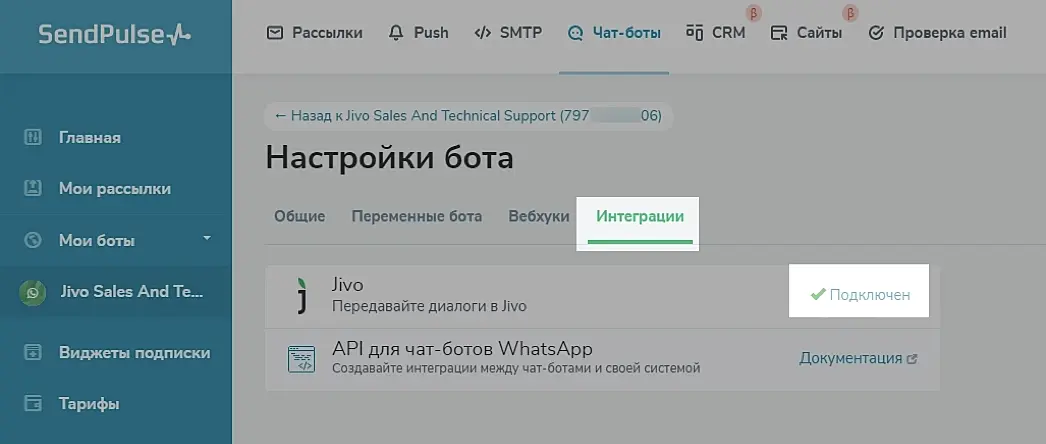
Task: Click the external link icon beside Документация
Action: pos(913,359)
